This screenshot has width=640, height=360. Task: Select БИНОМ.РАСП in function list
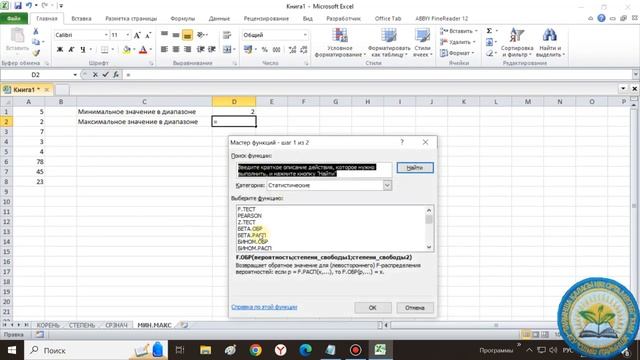254,248
